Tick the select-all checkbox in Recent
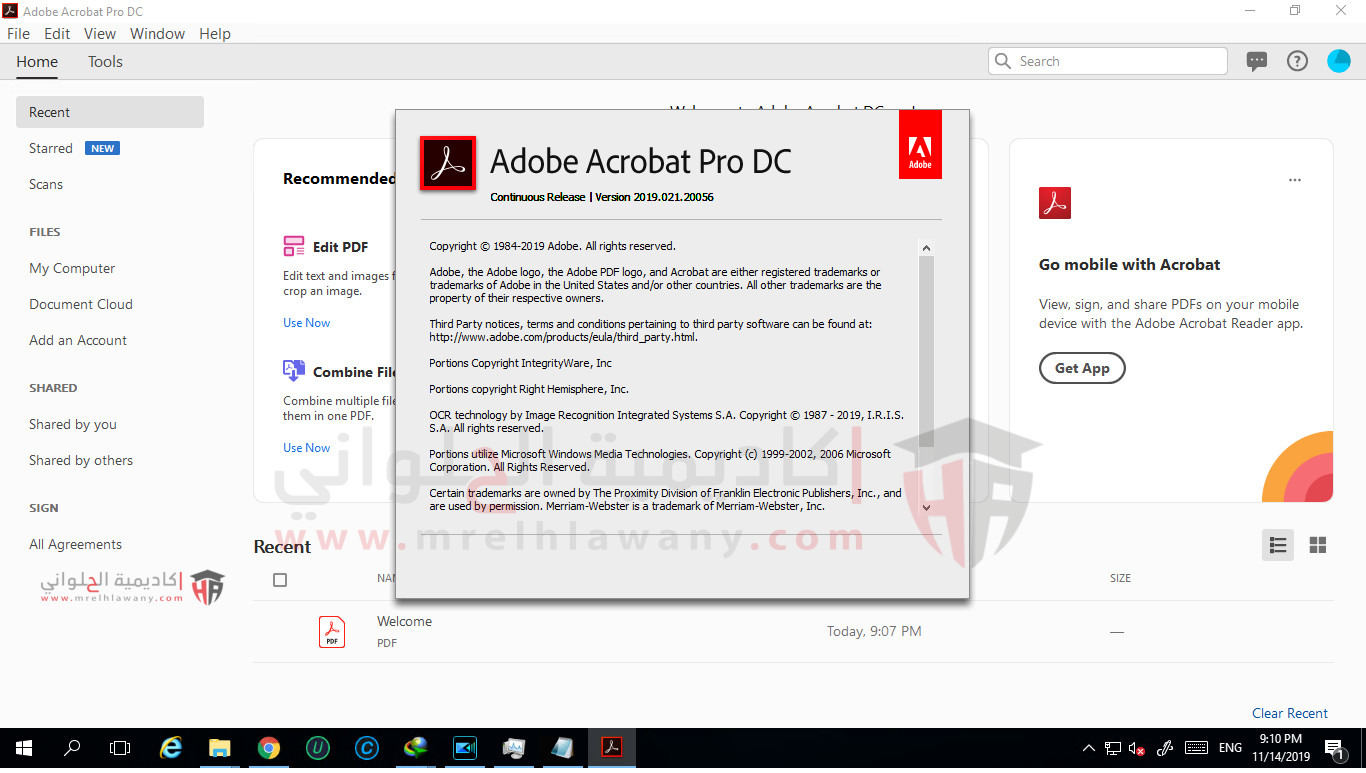Viewport: 1366px width, 773px height. [x=280, y=580]
